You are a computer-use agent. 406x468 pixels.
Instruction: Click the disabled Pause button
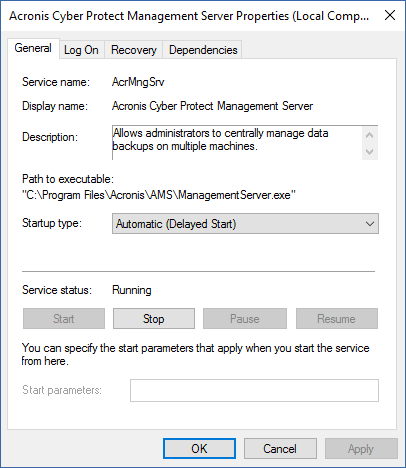click(245, 319)
